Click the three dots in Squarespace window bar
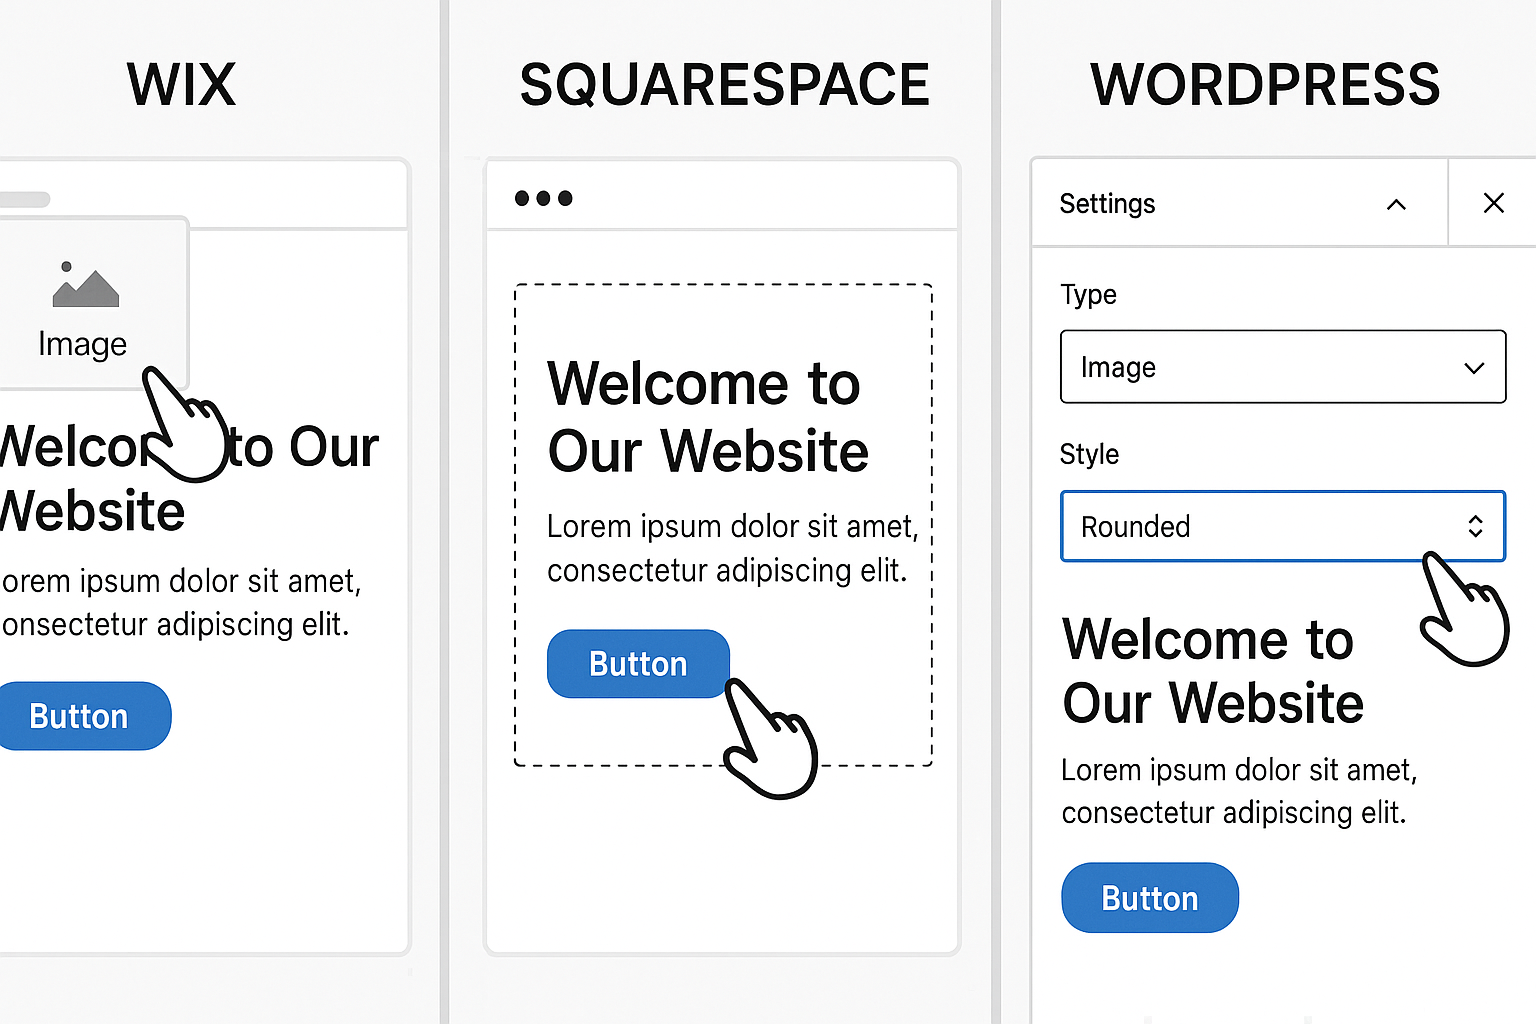This screenshot has height=1024, width=1536. 543,198
